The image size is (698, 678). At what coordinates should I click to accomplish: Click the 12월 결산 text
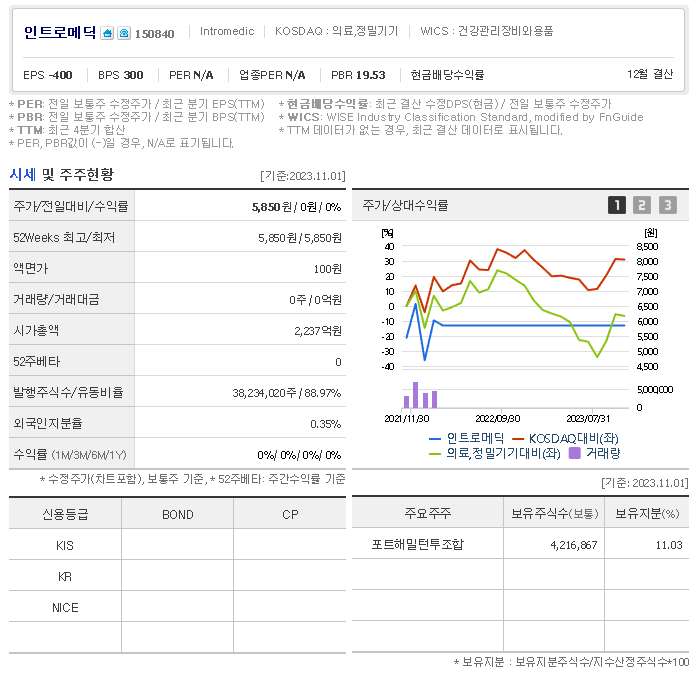point(650,74)
